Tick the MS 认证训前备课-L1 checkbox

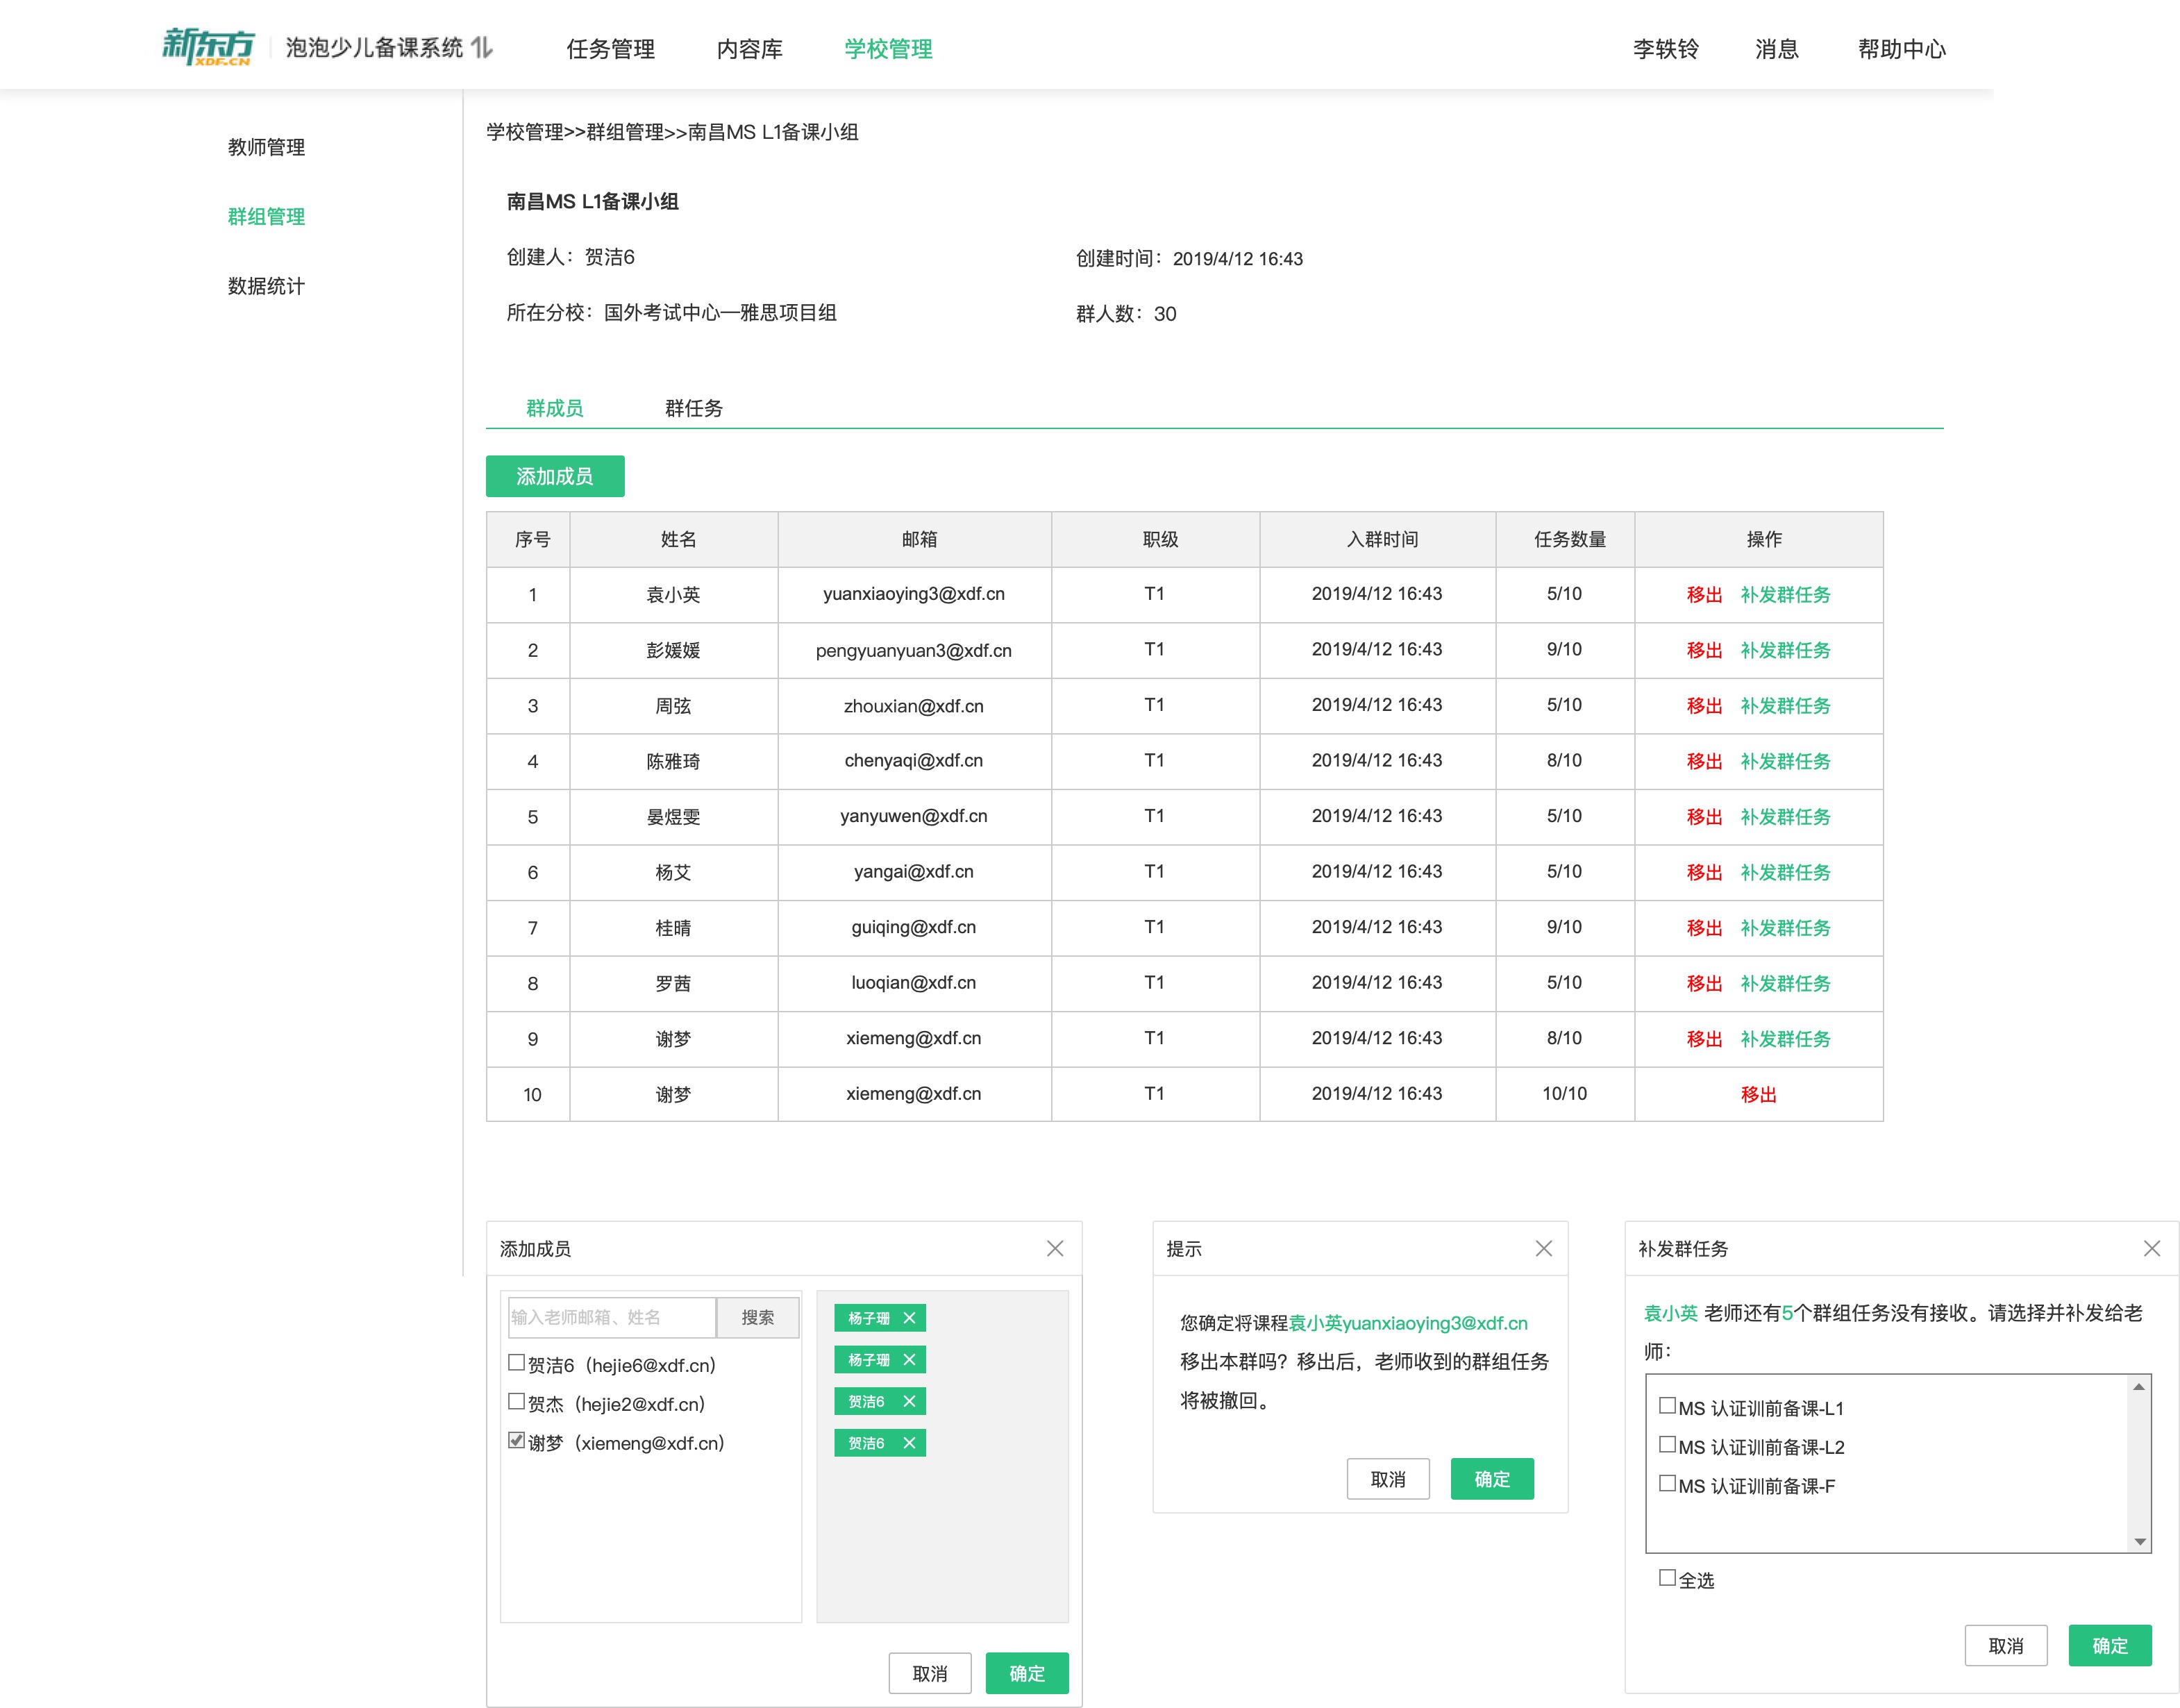[1667, 1405]
